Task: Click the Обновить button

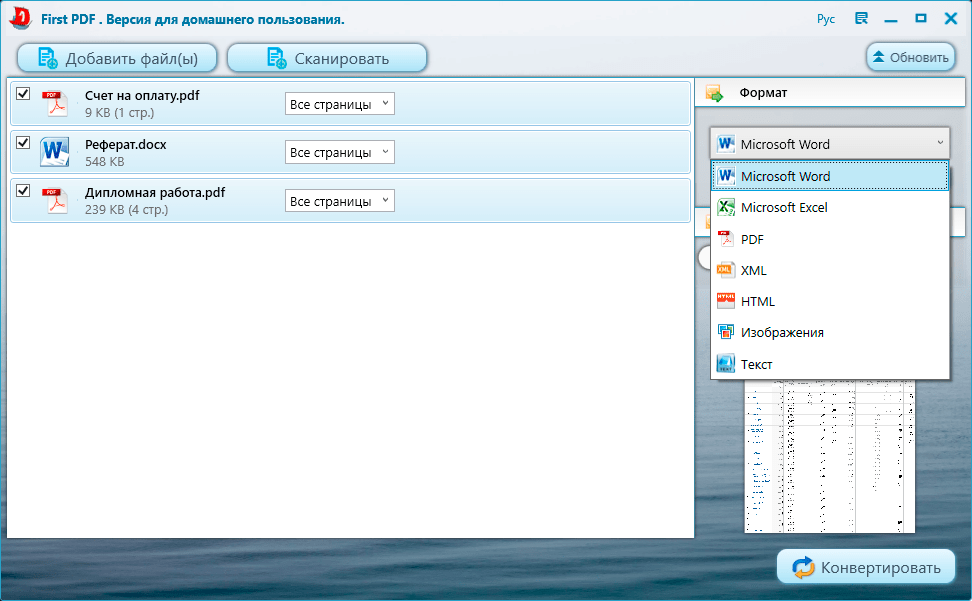Action: 911,57
